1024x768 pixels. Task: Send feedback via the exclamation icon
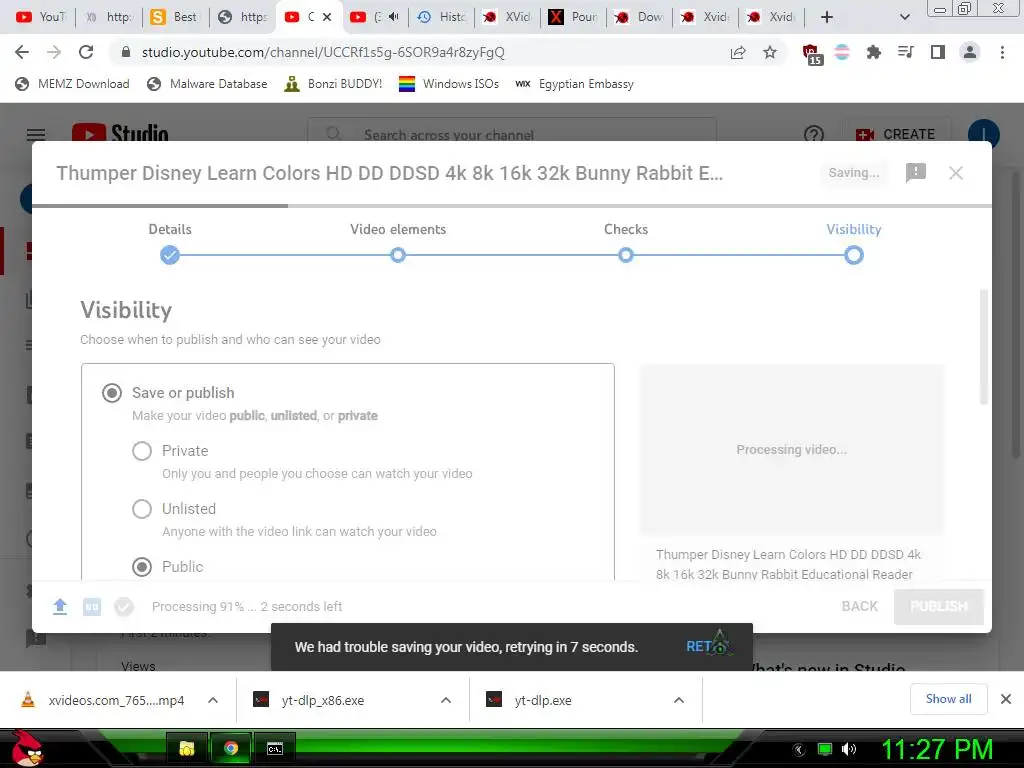916,172
